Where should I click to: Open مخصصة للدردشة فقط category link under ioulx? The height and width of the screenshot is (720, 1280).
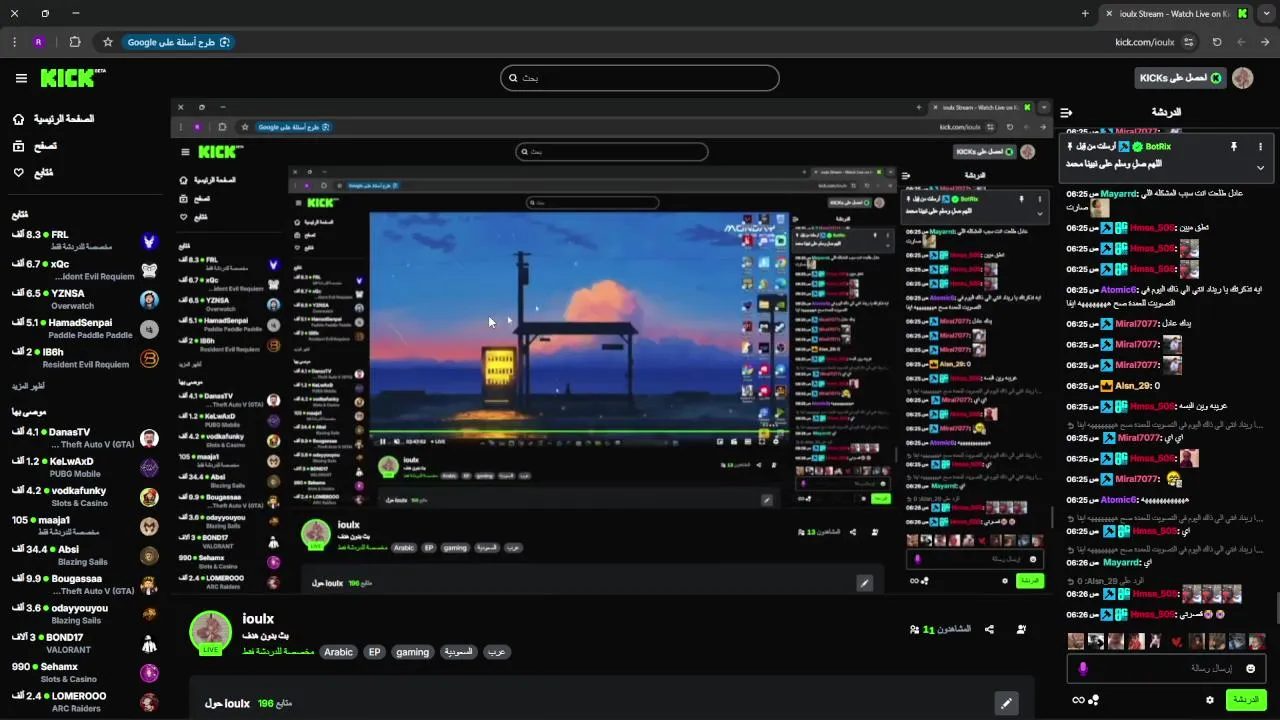[278, 652]
